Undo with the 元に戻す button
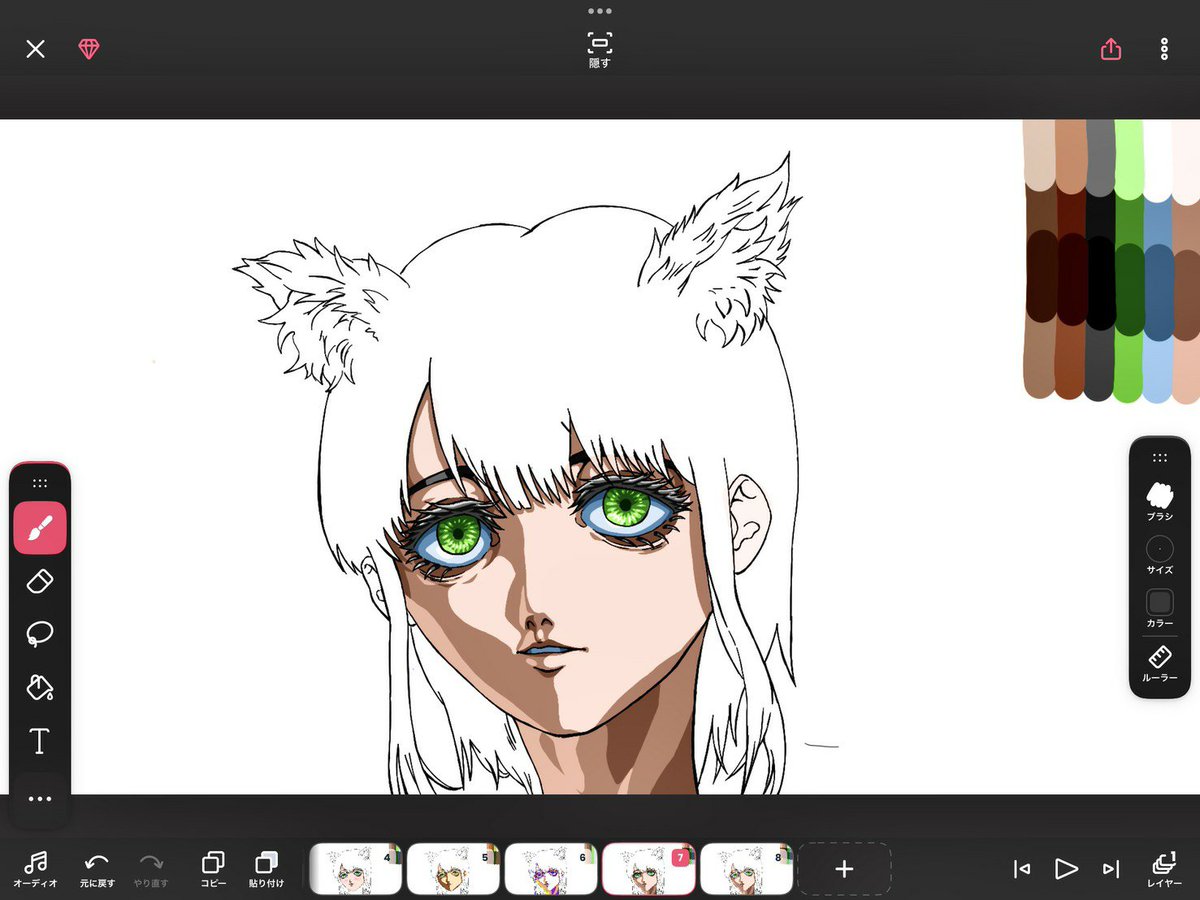This screenshot has width=1200, height=900. 97,869
